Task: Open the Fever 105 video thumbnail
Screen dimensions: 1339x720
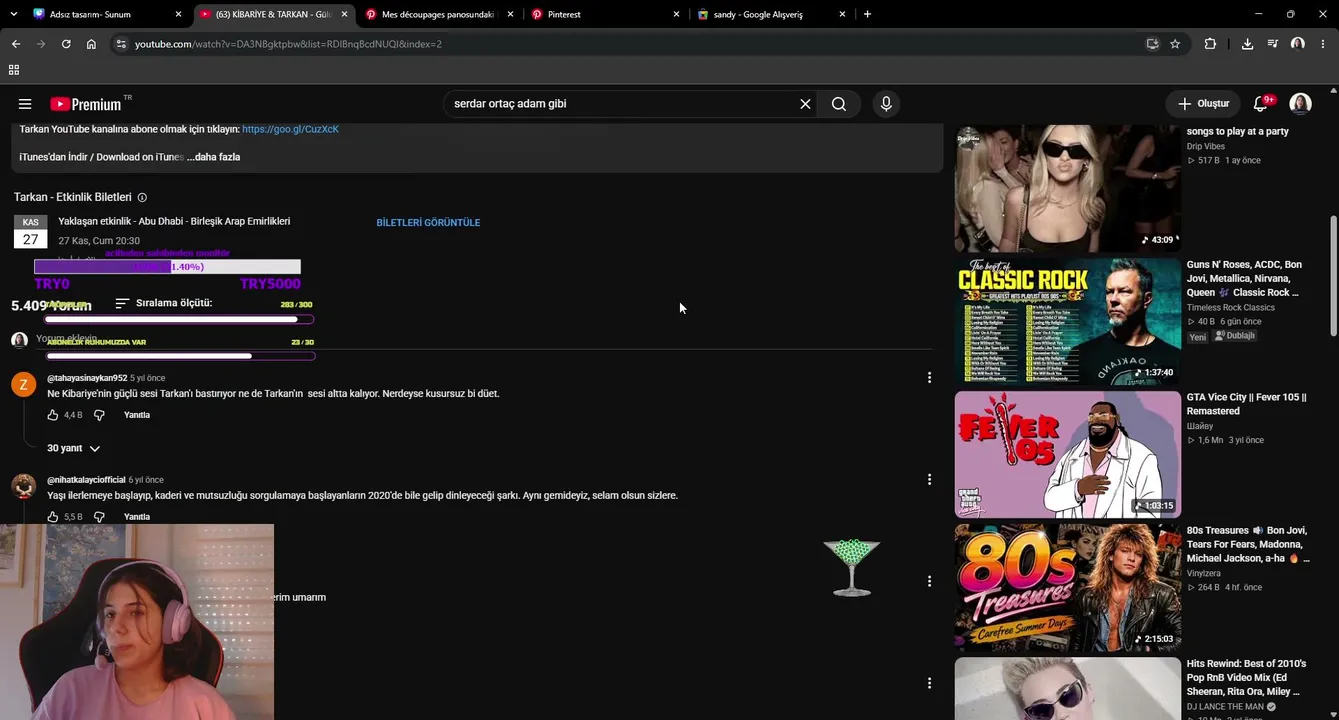Action: (1067, 454)
